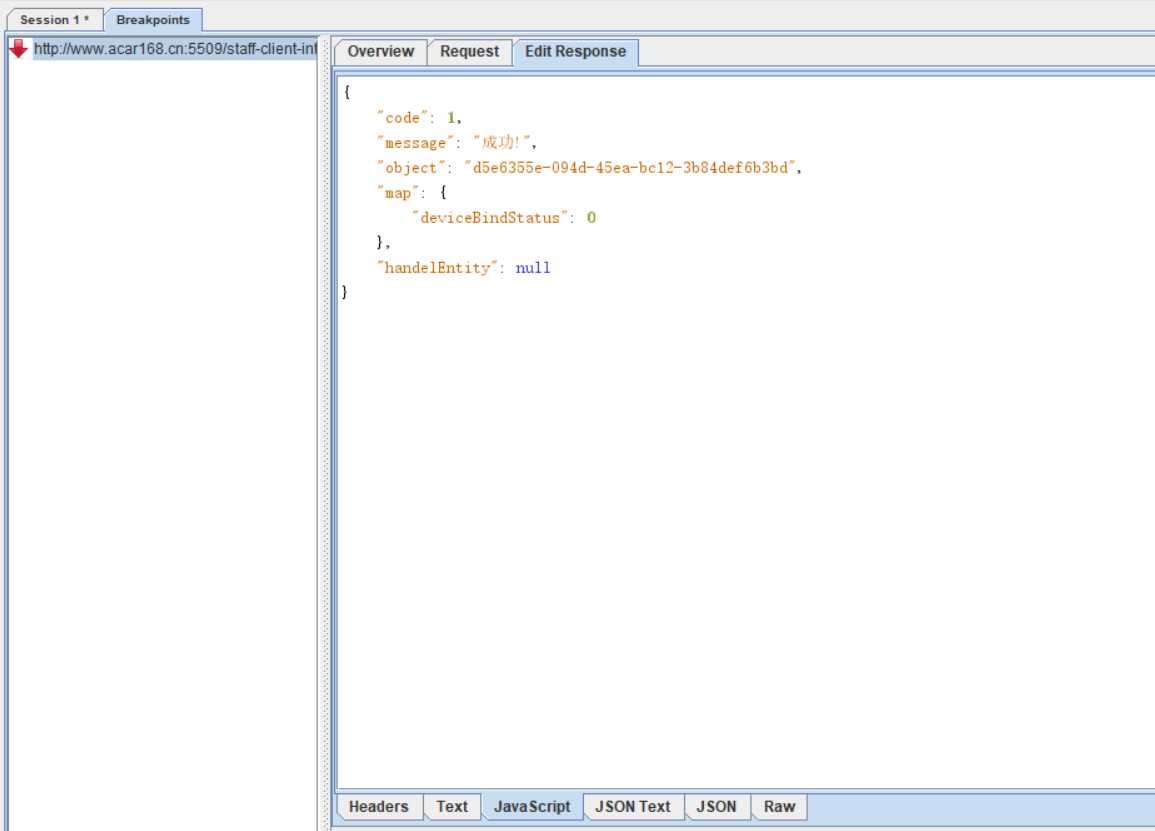This screenshot has height=831, width=1155.
Task: Click the "map" key text
Action: [x=398, y=193]
